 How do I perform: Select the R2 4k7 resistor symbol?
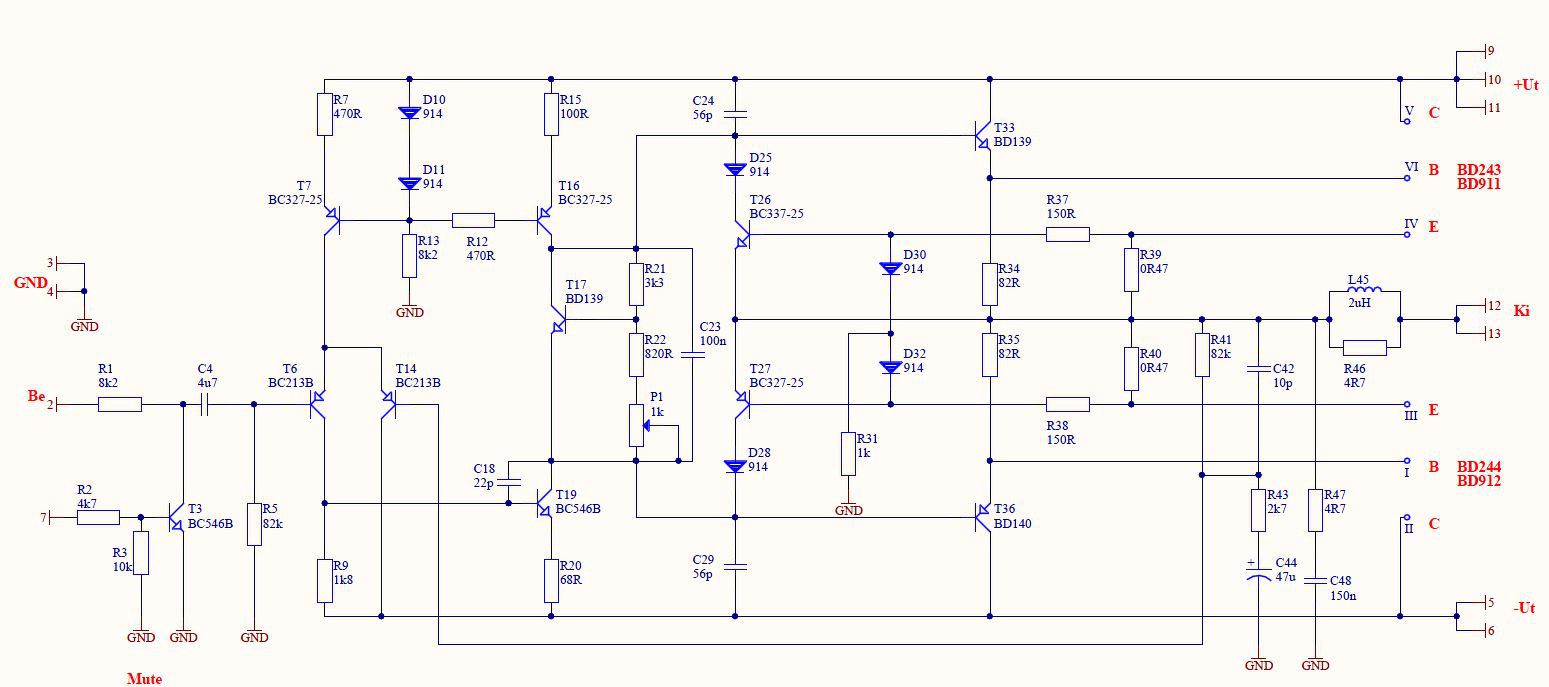click(98, 517)
